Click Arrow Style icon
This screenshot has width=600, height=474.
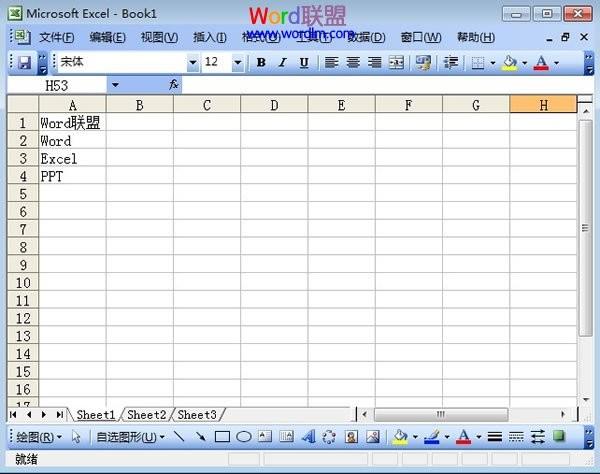coord(538,437)
